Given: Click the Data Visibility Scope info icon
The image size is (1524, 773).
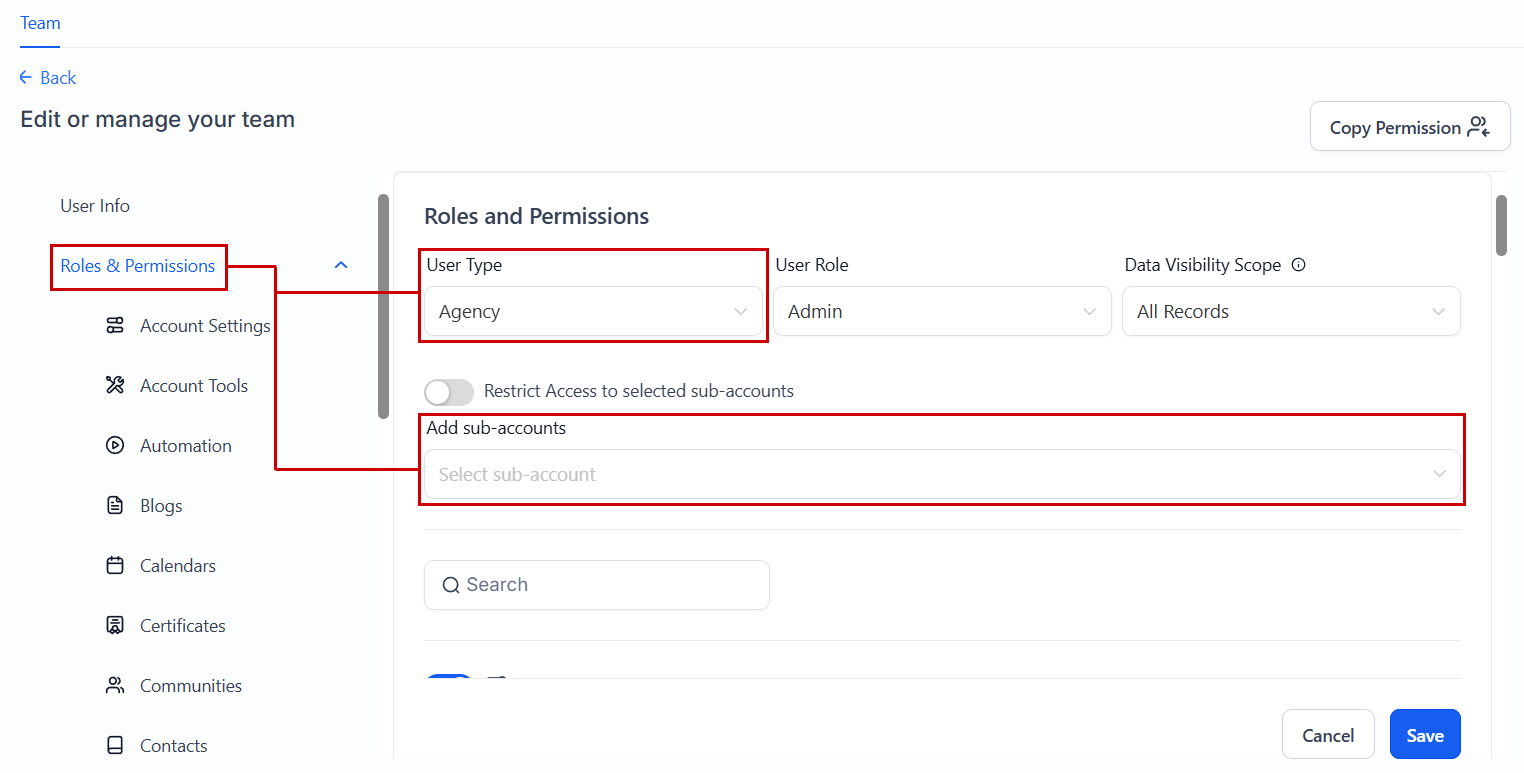Looking at the screenshot, I should click(x=1299, y=266).
